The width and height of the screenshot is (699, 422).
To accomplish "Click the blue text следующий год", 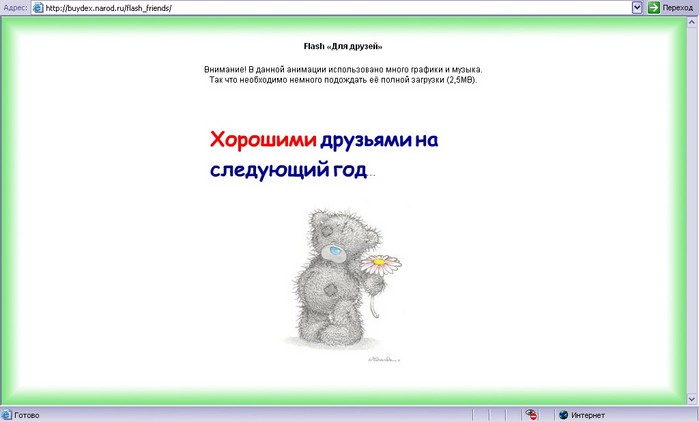I will [x=288, y=170].
